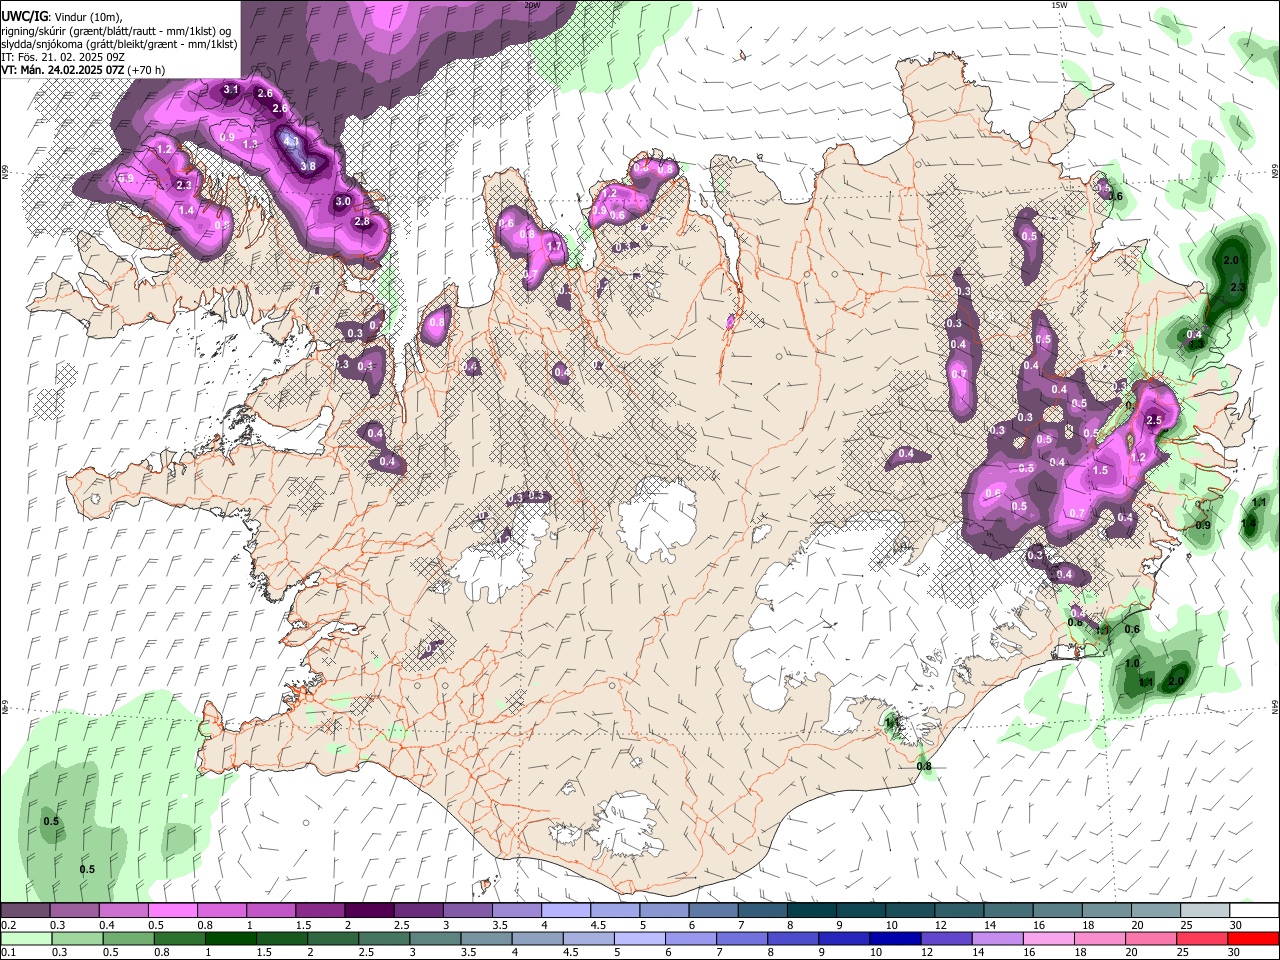The width and height of the screenshot is (1280, 960).
Task: Pick the crimson 25 swatch in lower legend row
Action: (1202, 939)
